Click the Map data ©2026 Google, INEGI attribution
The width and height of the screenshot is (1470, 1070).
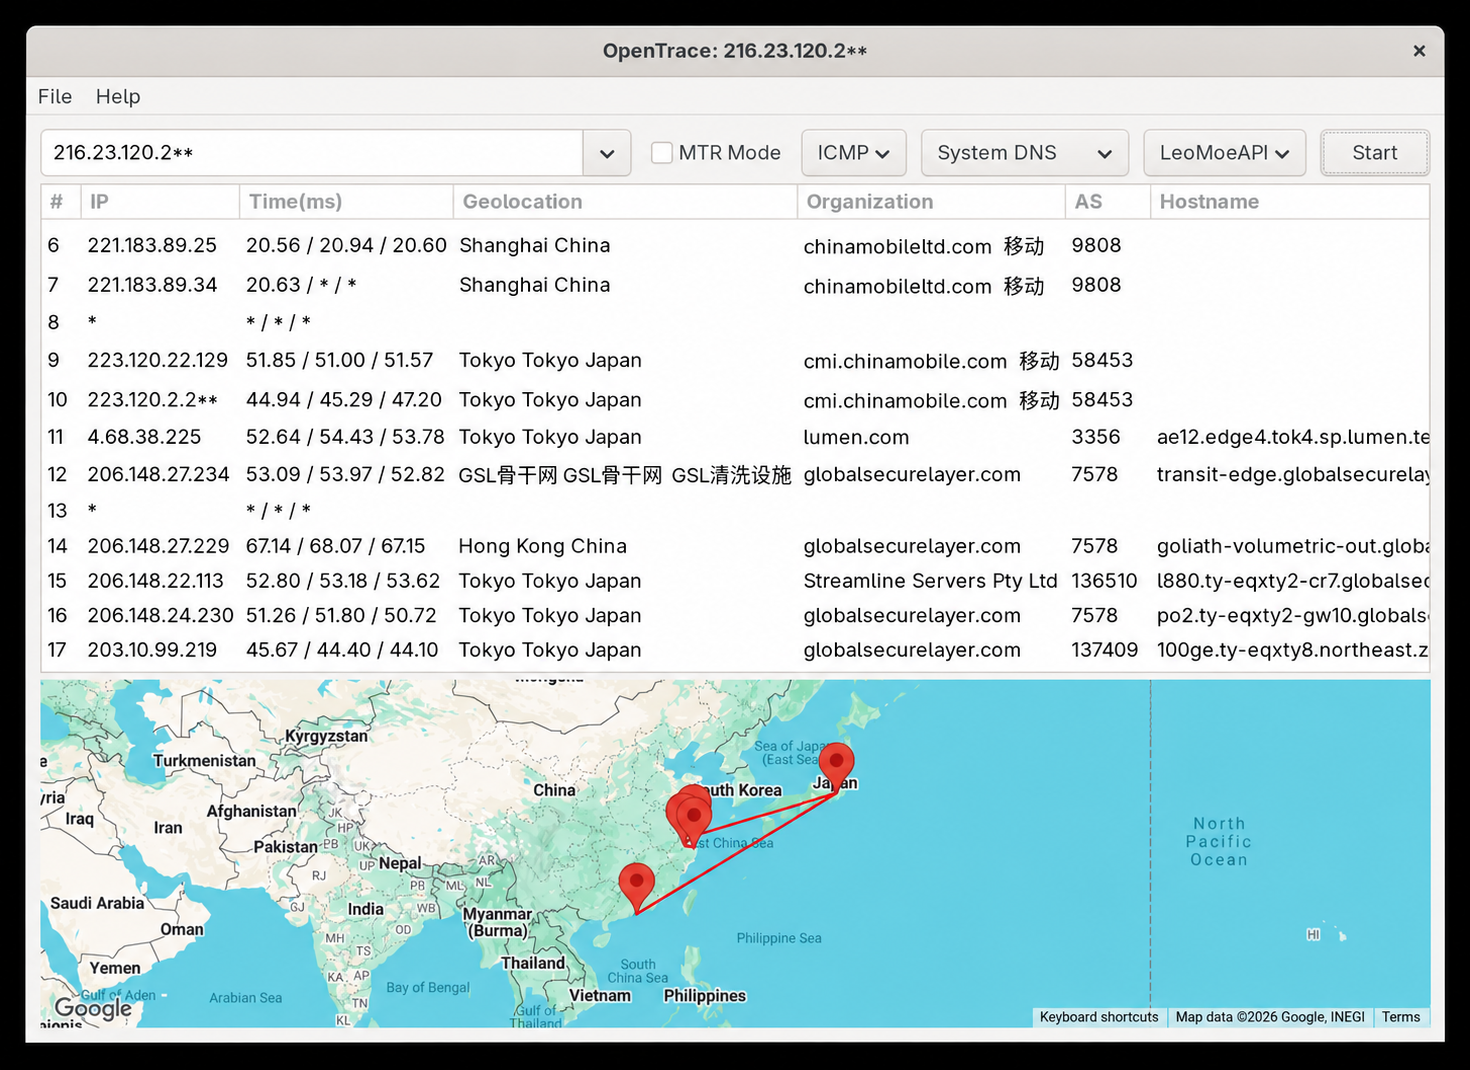coord(1270,1017)
